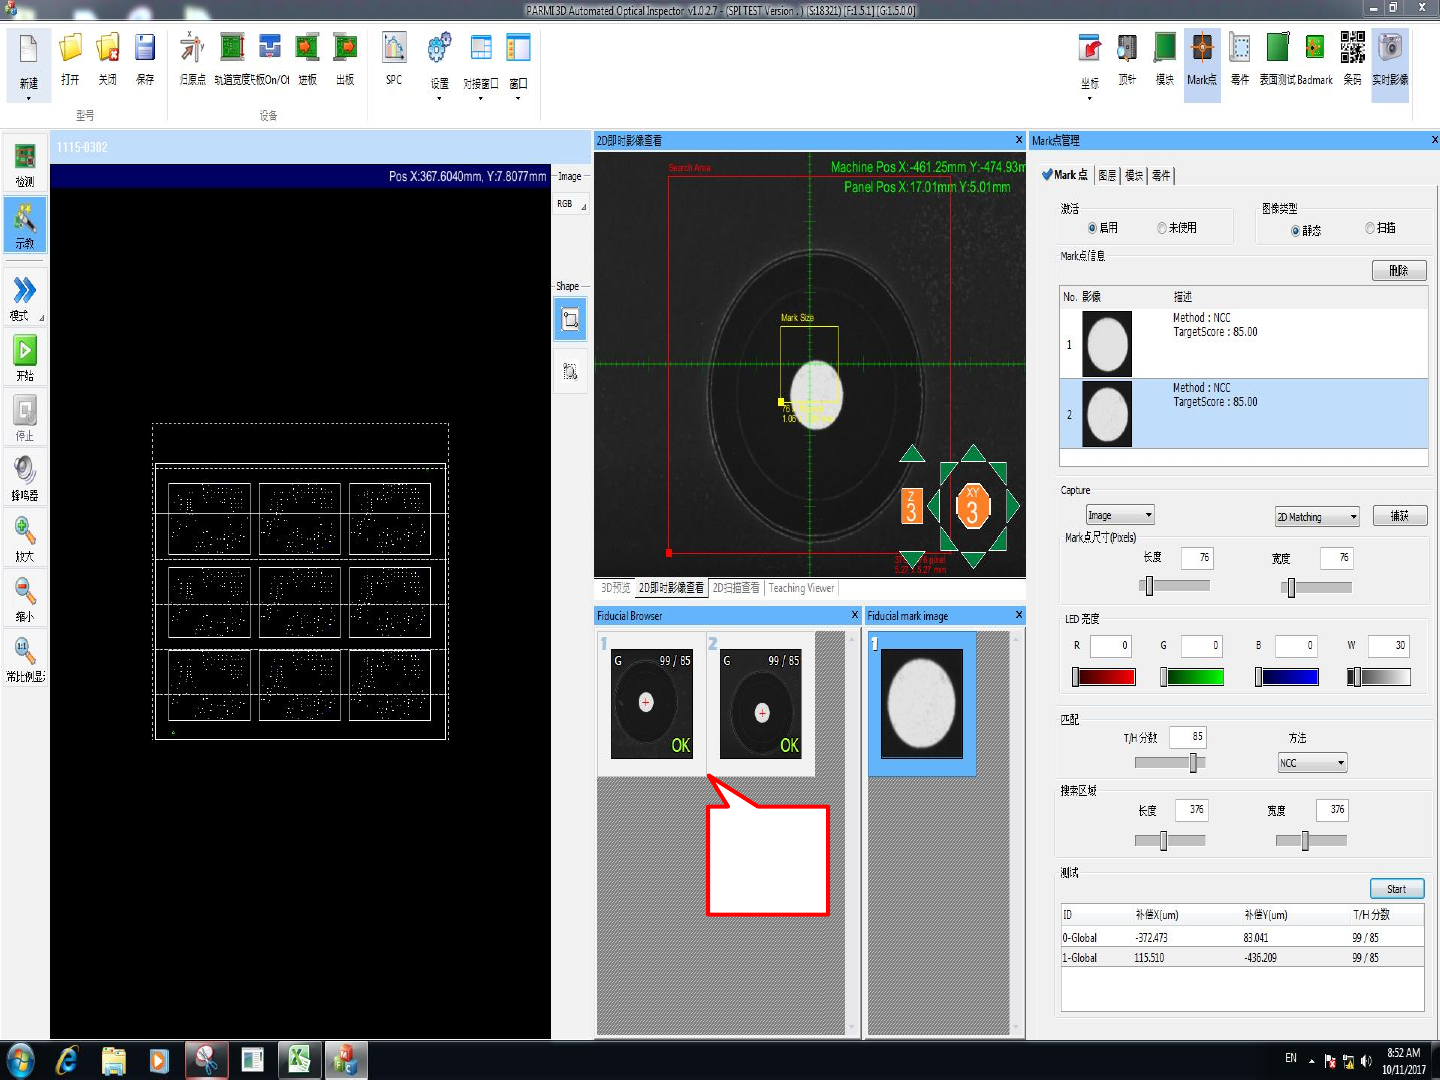Image resolution: width=1440 pixels, height=1080 pixels.
Task: Click the Badmark toolbar icon
Action: (1315, 48)
